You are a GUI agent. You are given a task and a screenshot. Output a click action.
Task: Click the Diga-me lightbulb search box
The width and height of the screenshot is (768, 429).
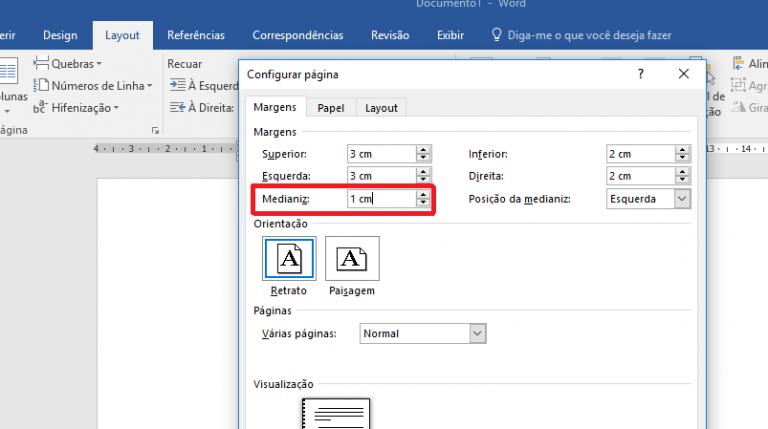[x=580, y=35]
